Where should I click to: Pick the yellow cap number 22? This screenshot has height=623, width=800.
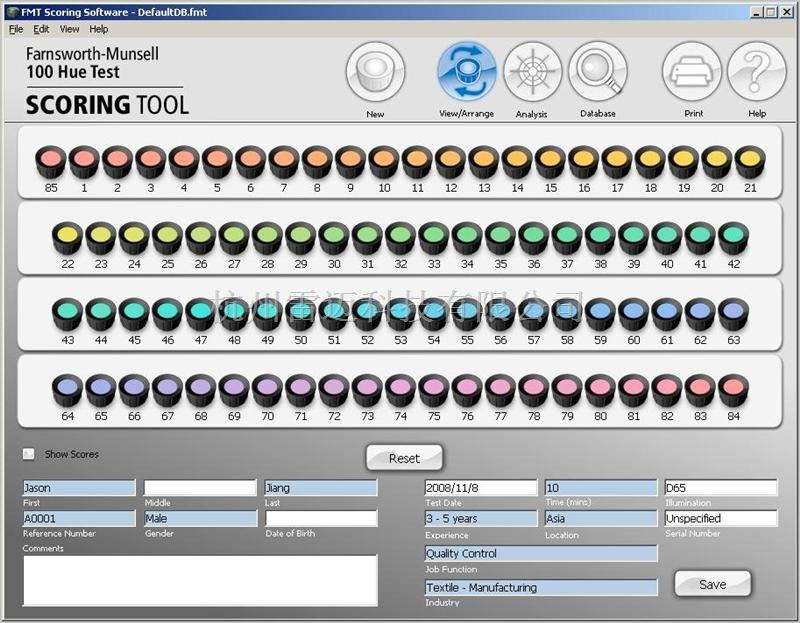[x=67, y=238]
